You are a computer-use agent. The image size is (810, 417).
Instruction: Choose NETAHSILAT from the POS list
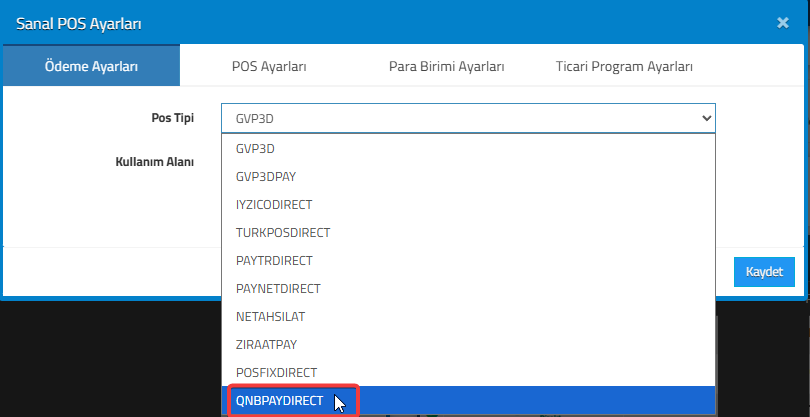(x=270, y=316)
